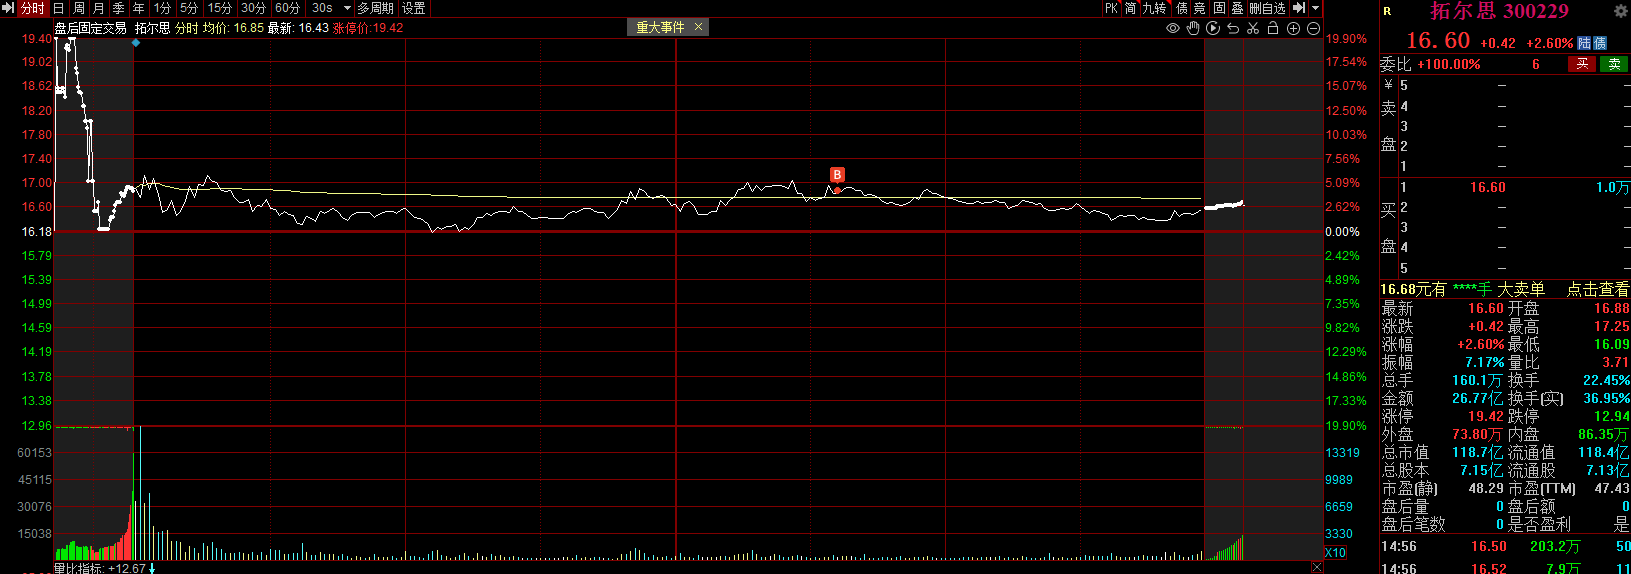Open settings via the gear icon beside the stock name
The width and height of the screenshot is (1631, 574).
point(1621,11)
